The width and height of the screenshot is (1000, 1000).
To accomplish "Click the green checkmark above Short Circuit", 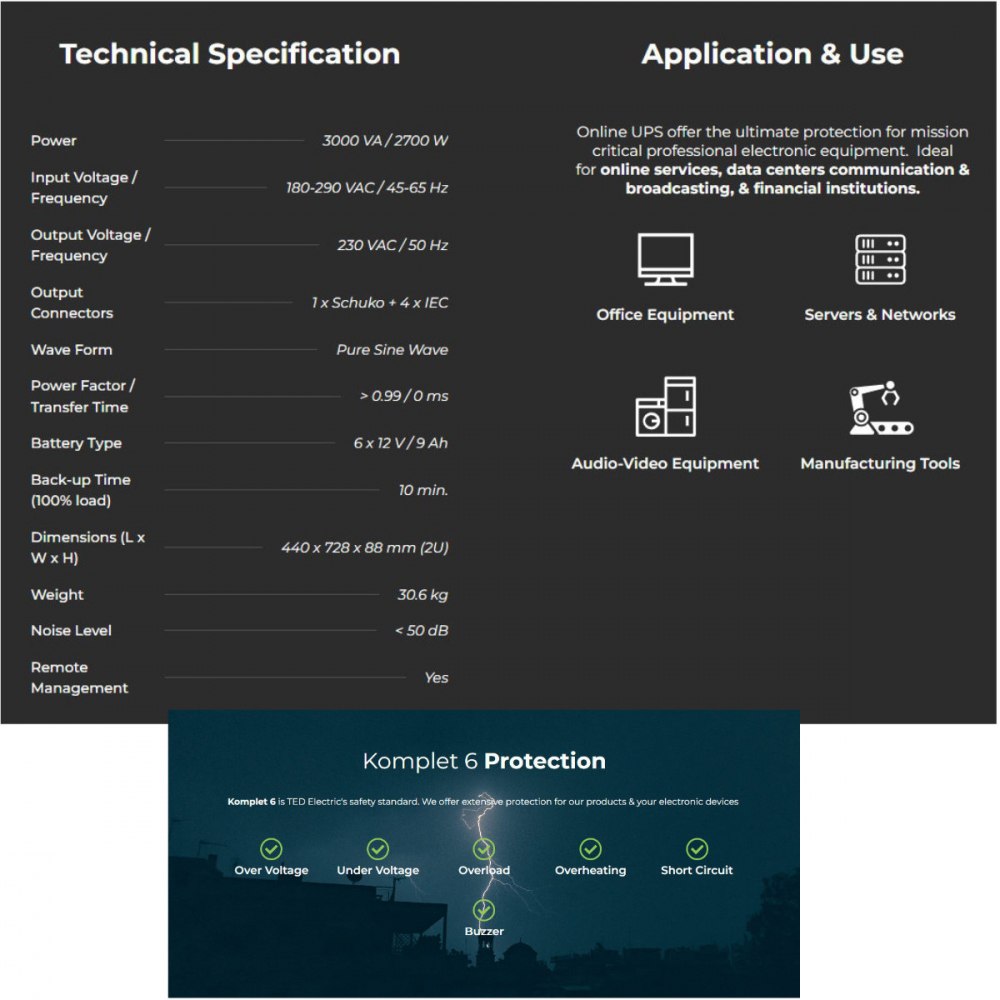I will tap(697, 849).
